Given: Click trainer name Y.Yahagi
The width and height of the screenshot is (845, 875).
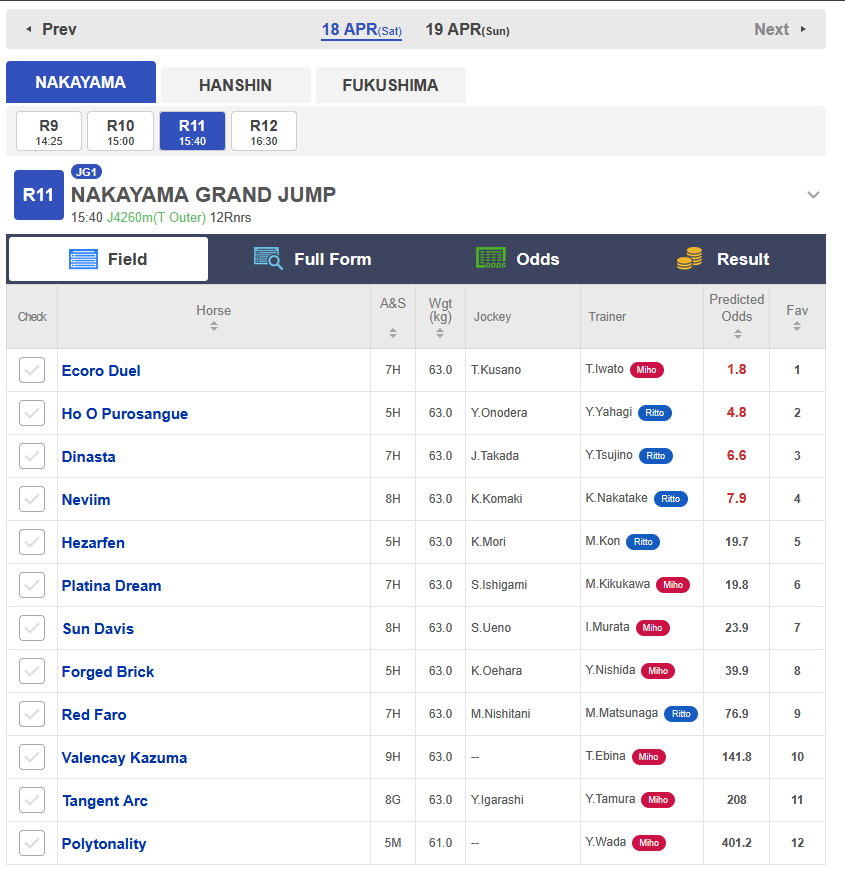Looking at the screenshot, I should coord(609,412).
